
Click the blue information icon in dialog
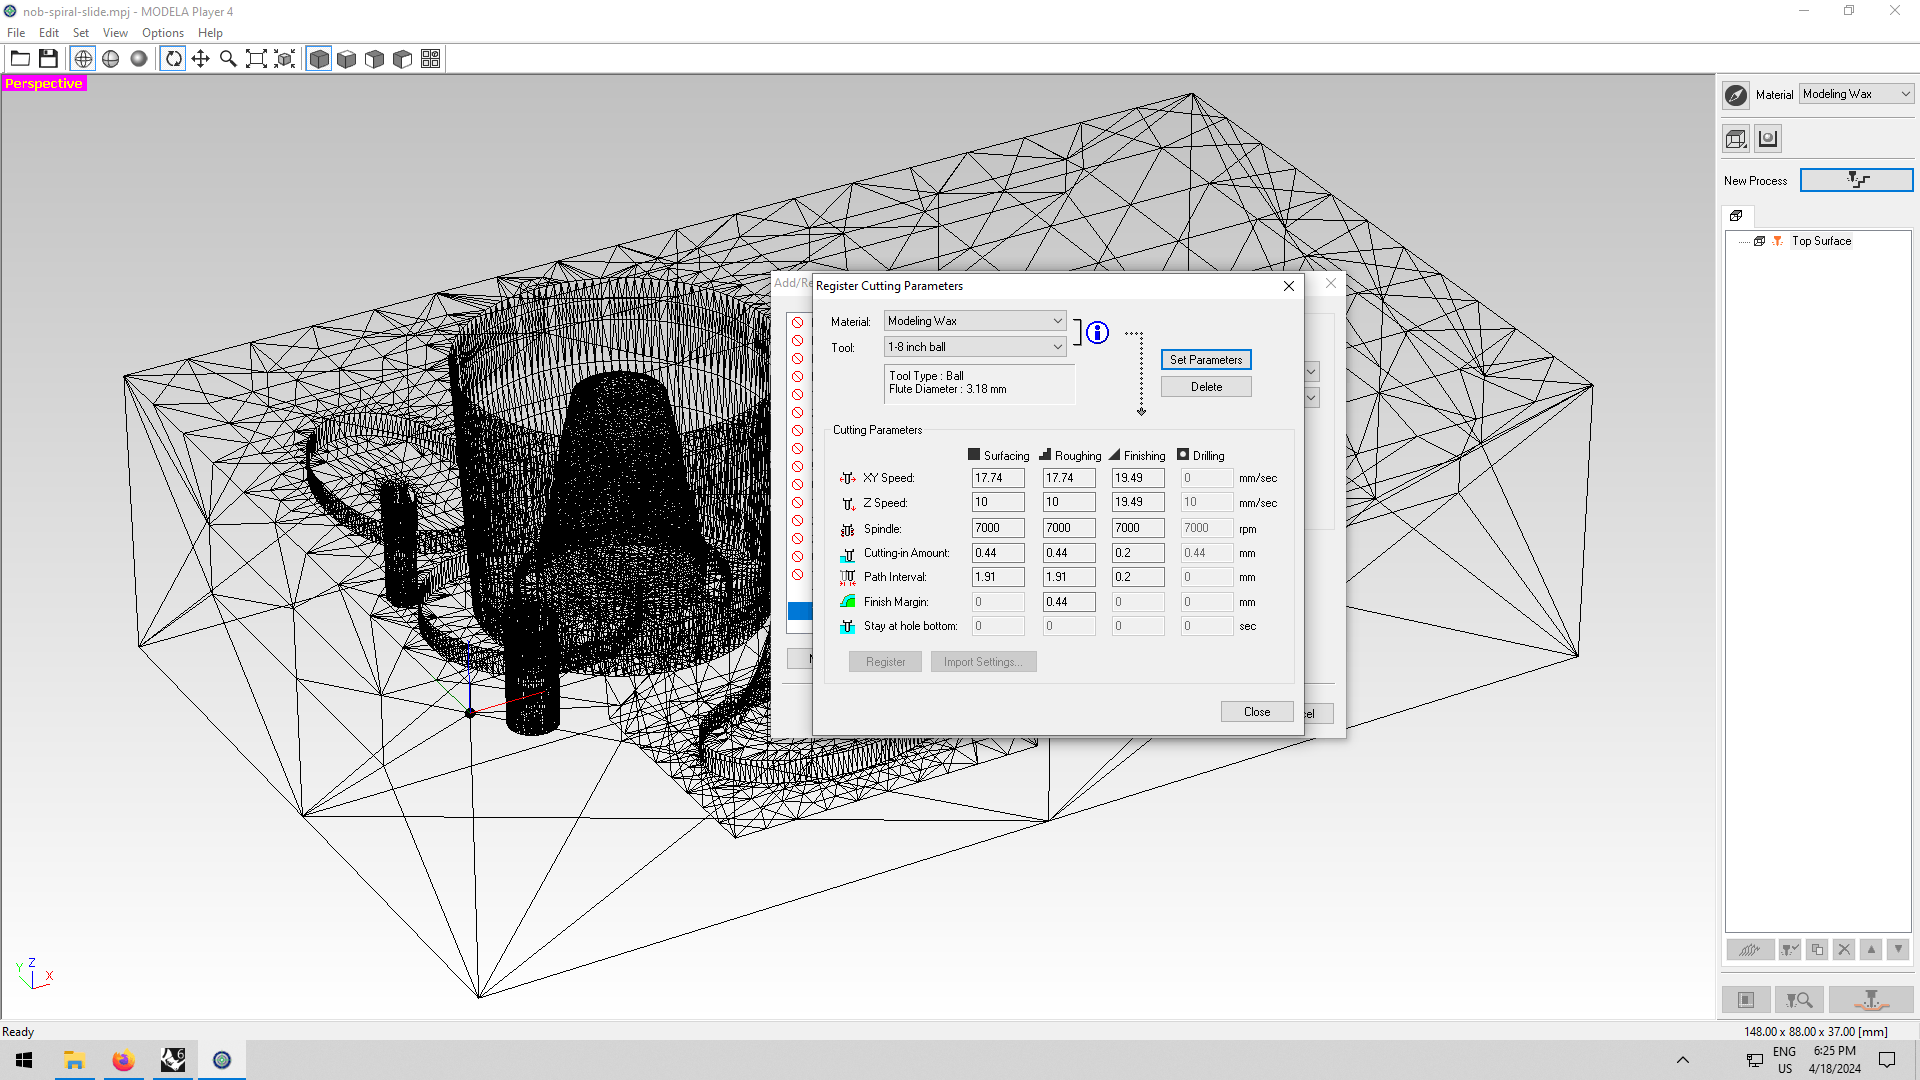[x=1098, y=333]
